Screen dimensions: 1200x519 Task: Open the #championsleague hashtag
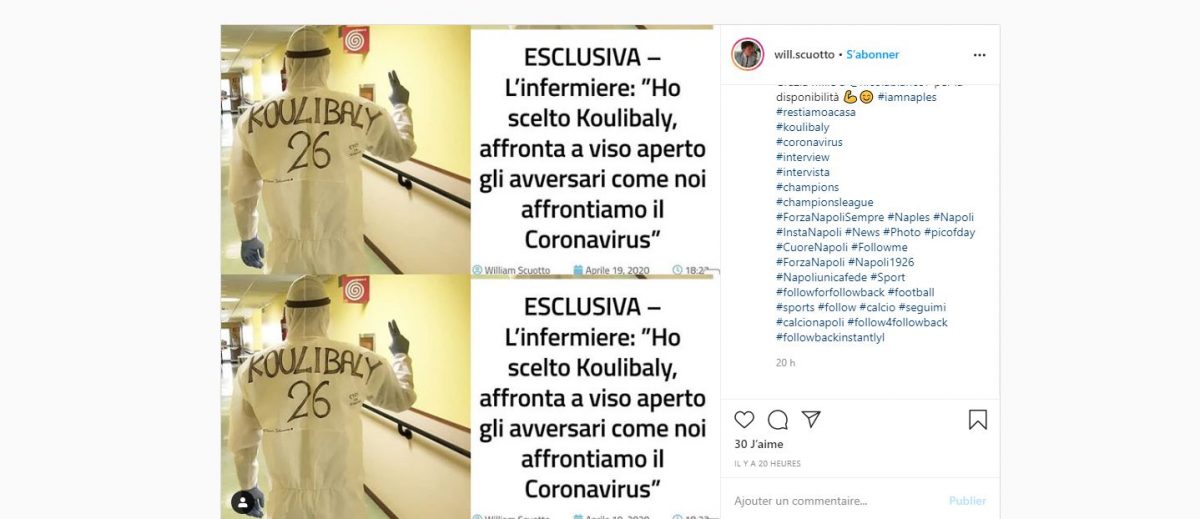click(x=824, y=202)
